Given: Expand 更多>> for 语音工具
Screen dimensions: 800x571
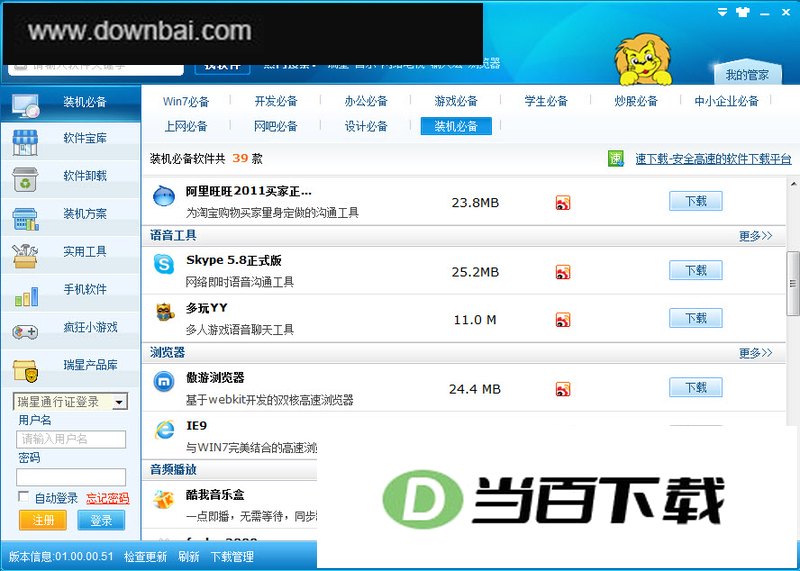Looking at the screenshot, I should coord(755,236).
